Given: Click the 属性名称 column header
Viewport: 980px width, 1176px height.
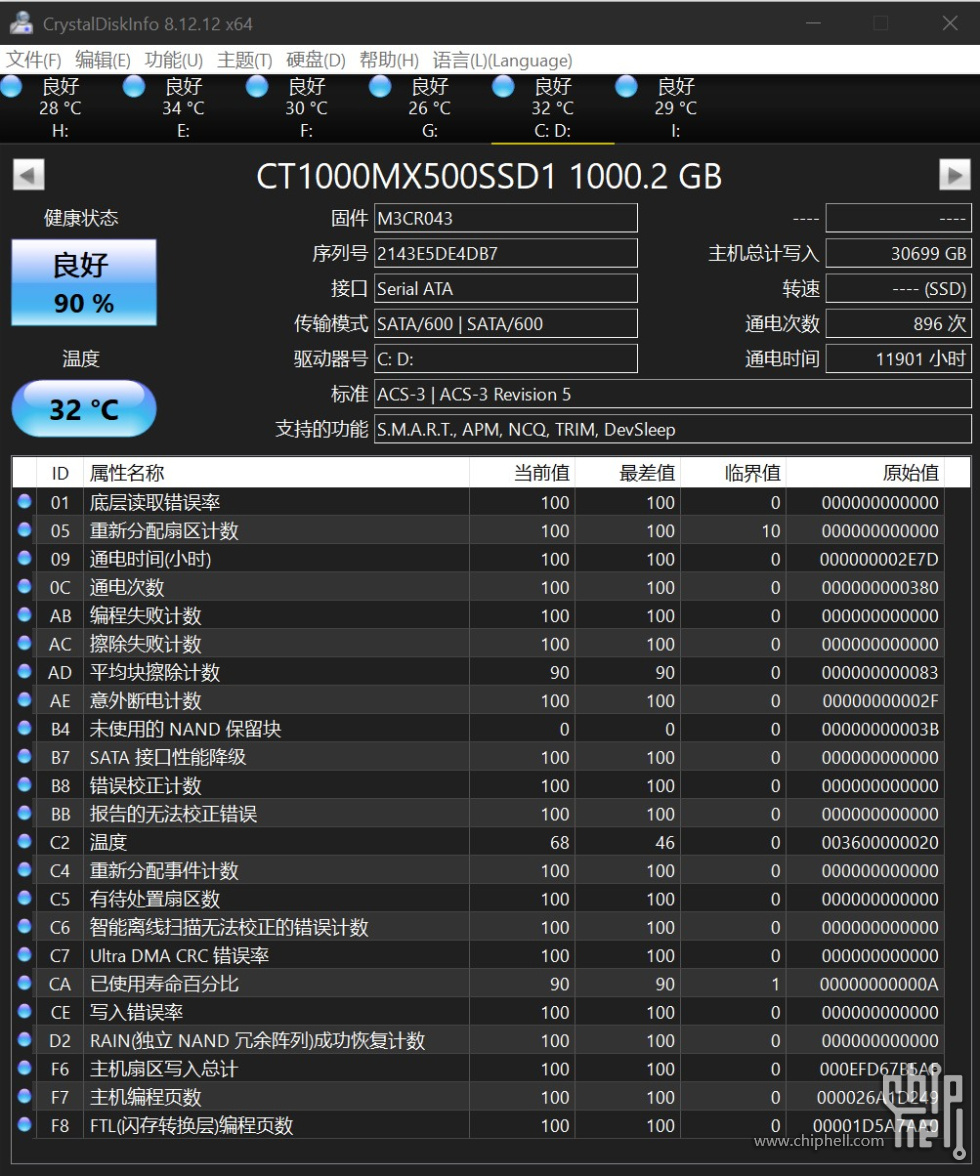Looking at the screenshot, I should (276, 473).
